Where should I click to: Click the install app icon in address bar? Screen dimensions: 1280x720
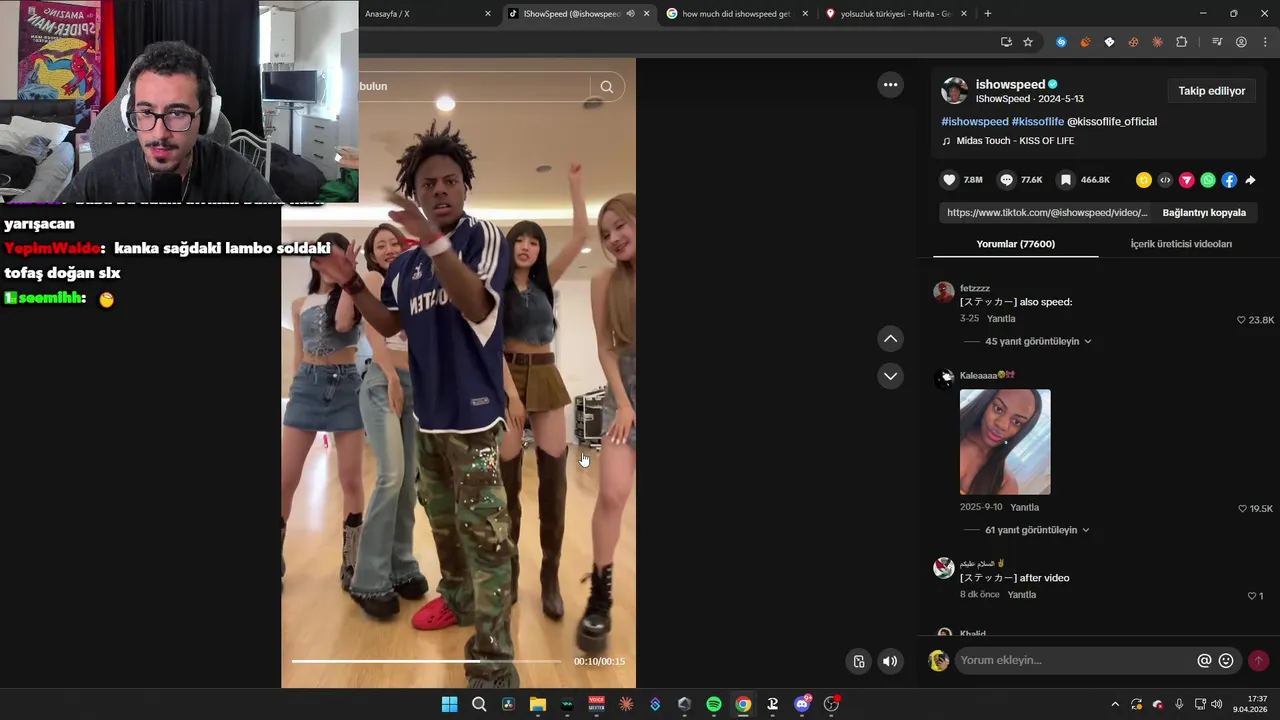pos(1006,42)
